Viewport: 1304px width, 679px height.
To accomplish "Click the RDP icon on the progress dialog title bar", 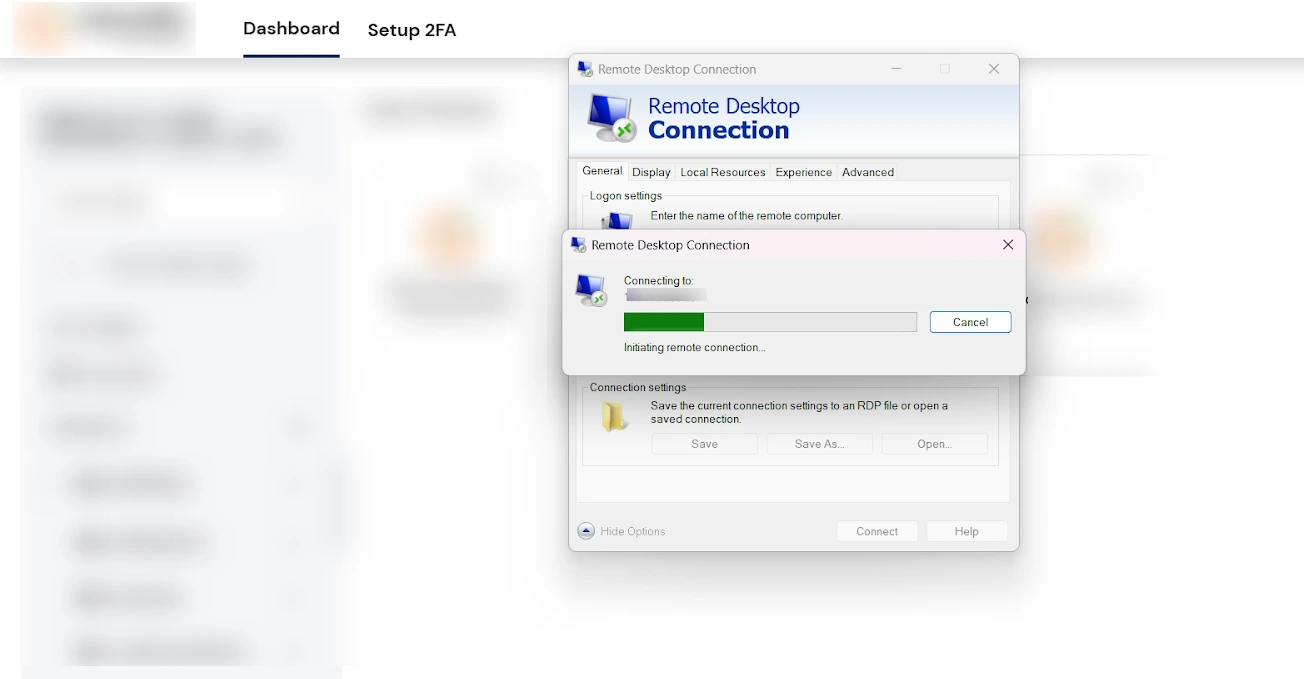I will 577,244.
